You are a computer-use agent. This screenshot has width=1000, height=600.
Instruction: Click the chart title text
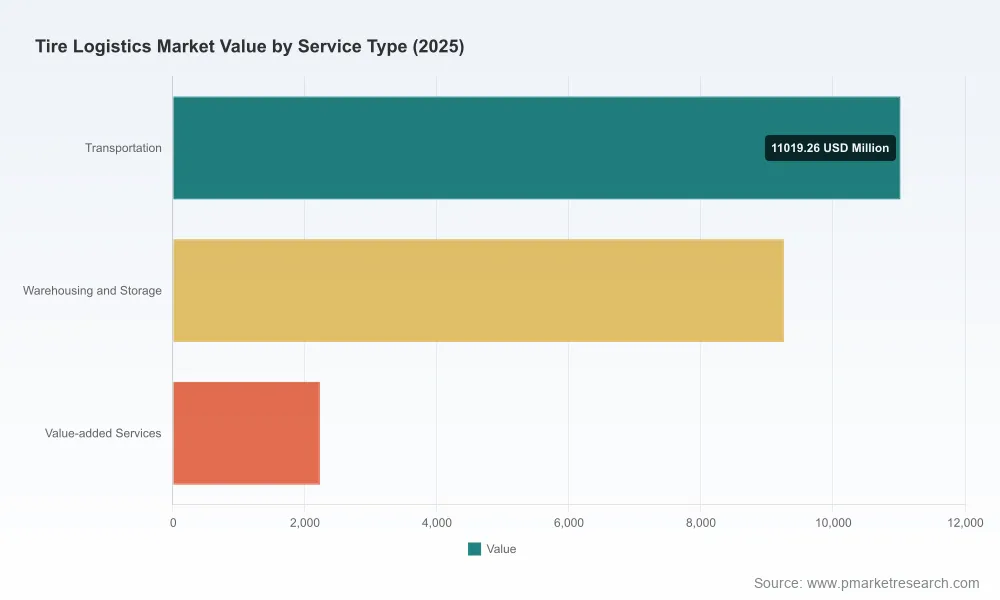249,47
